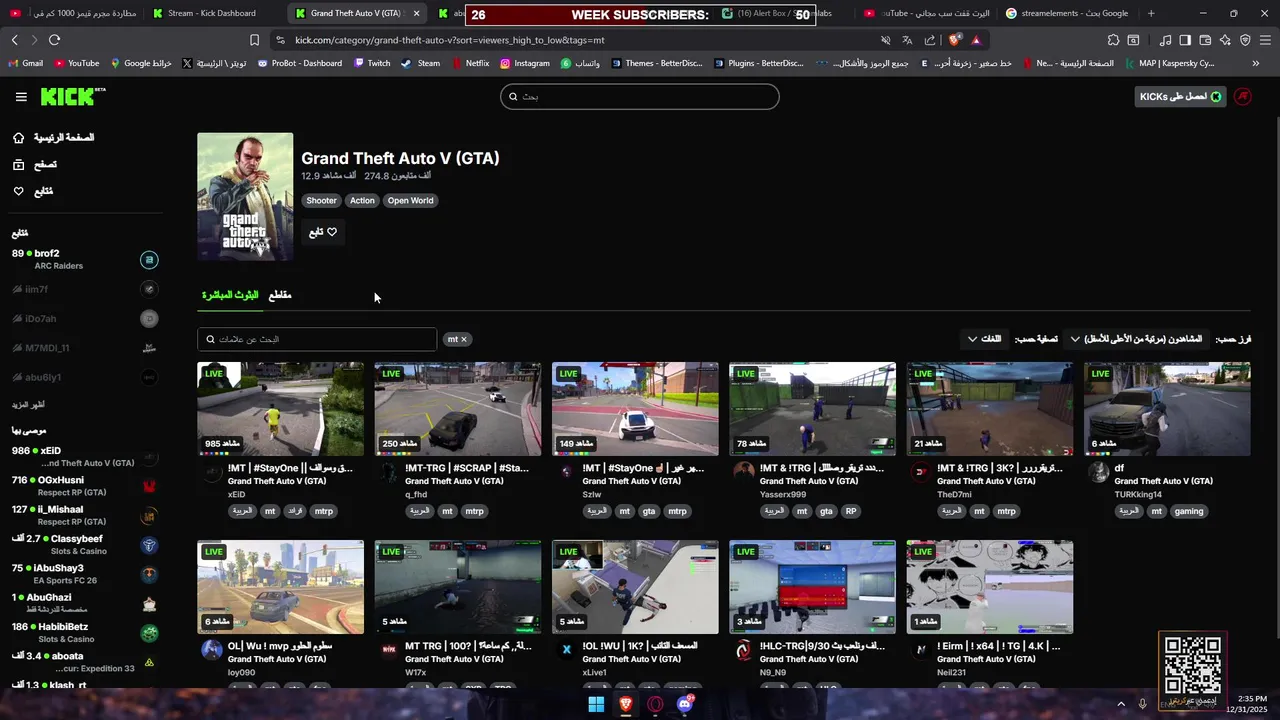This screenshot has width=1280, height=720.
Task: Click the tag search field
Action: [317, 339]
